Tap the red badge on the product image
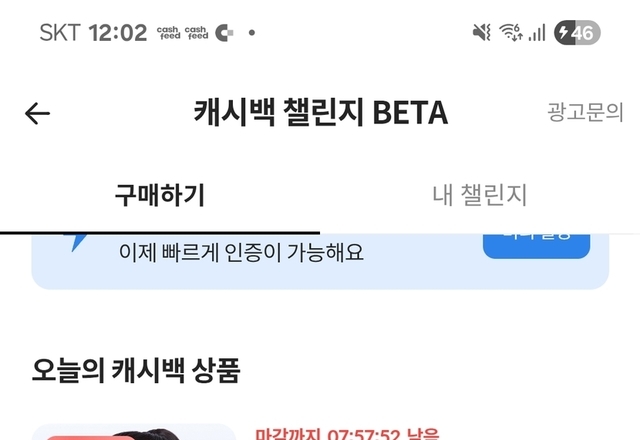This screenshot has height=440, width=640. tap(90, 438)
